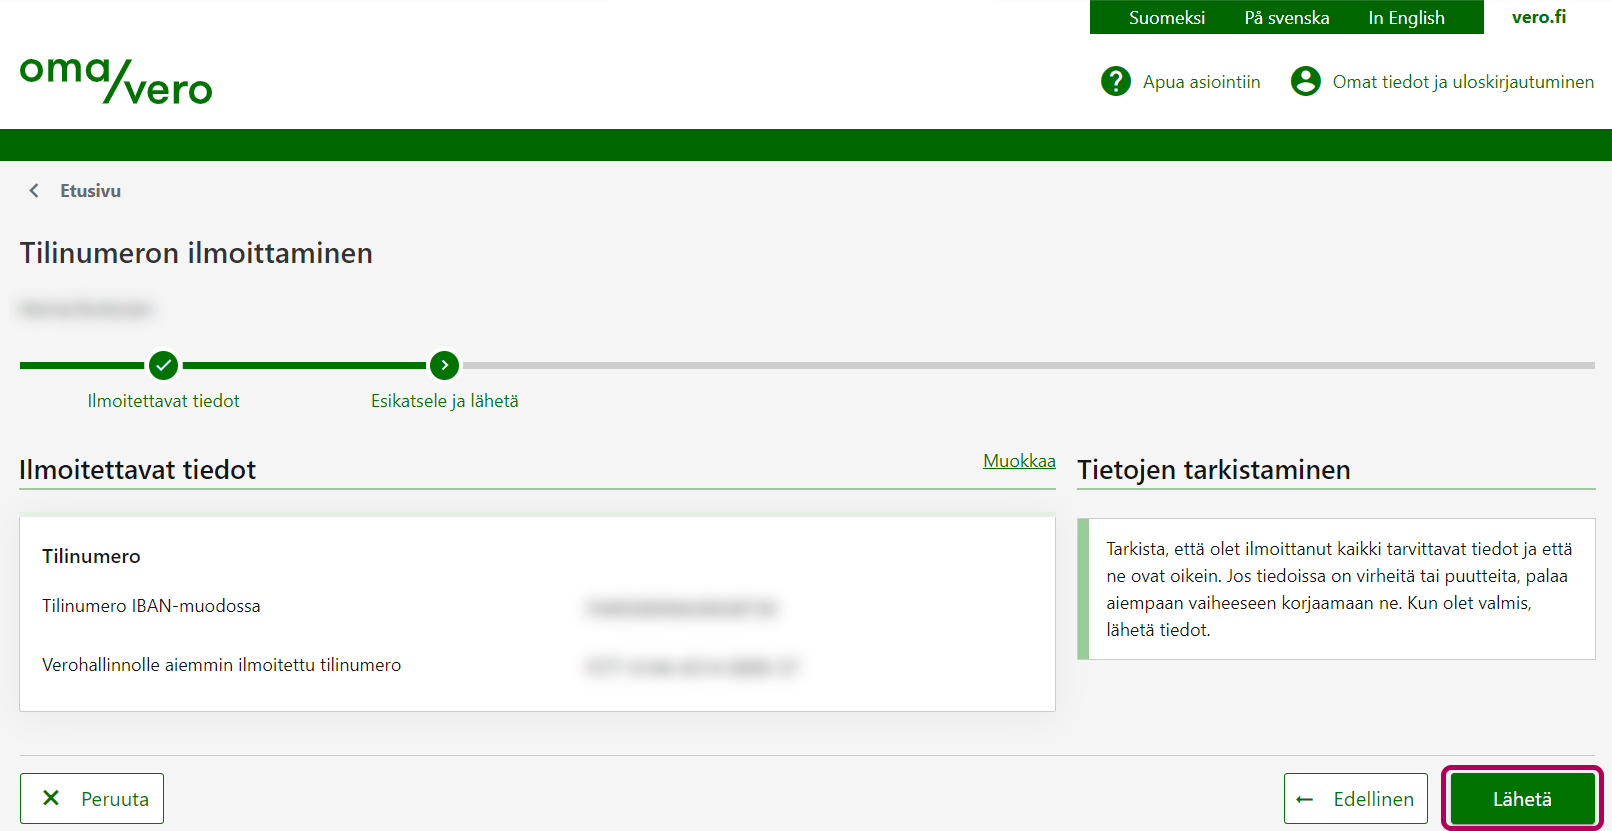Switch language to På svenska
Screen dimensions: 1612x831
pos(1286,18)
